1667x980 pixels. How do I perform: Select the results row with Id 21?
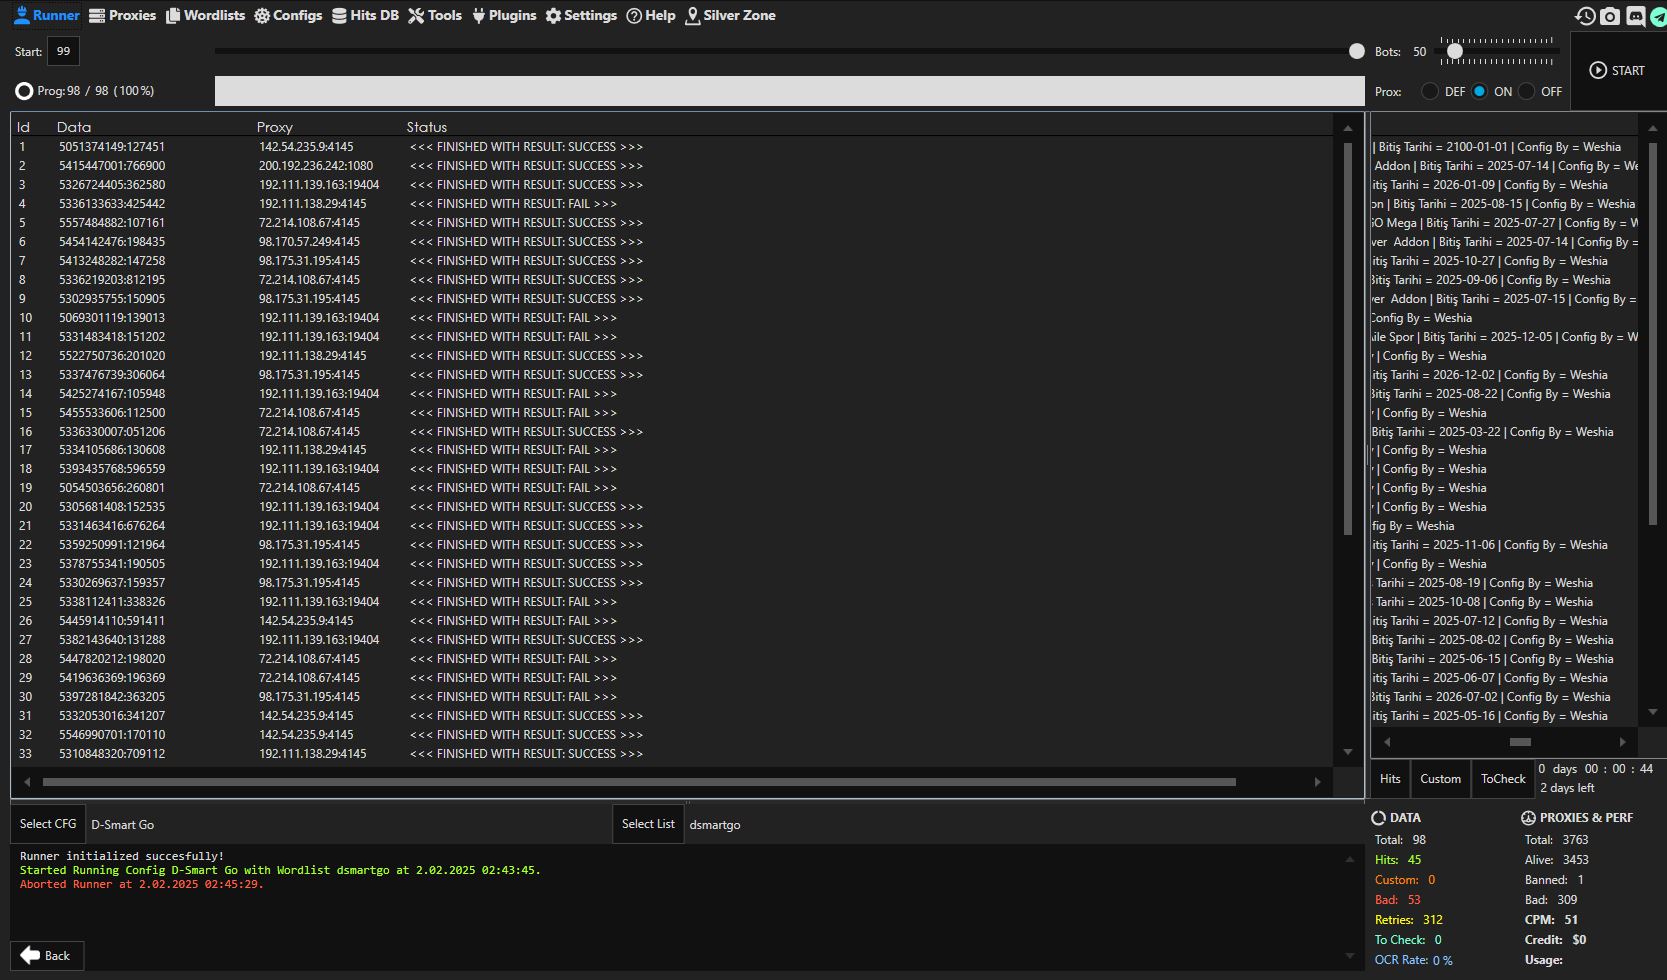click(673, 526)
